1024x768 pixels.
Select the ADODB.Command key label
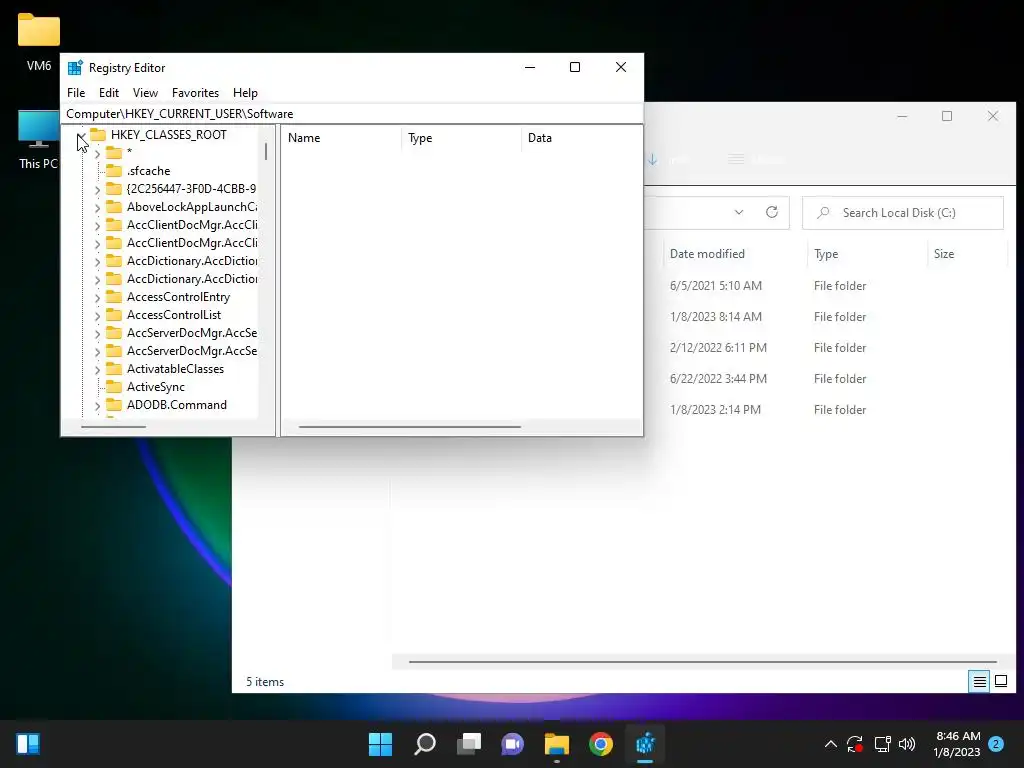[x=176, y=405]
